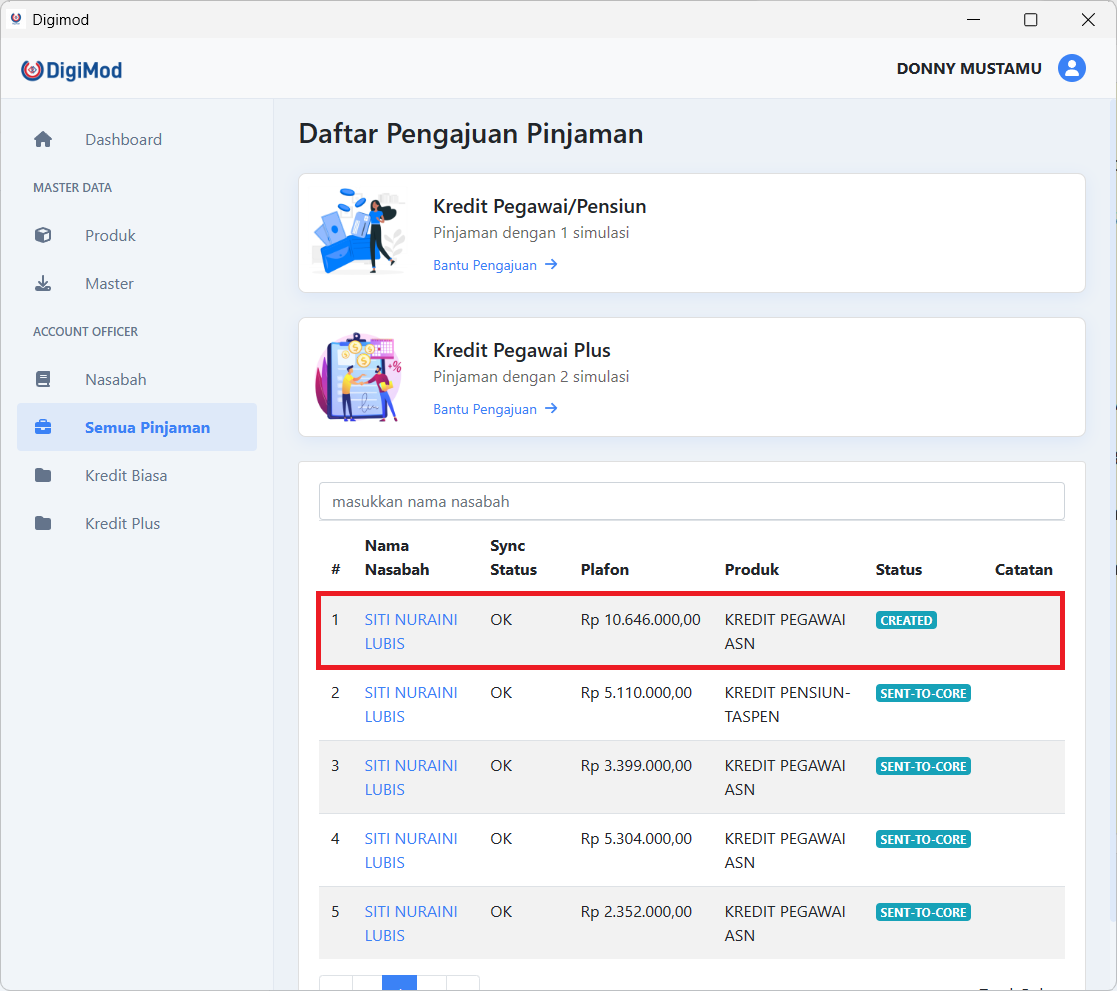Open the Kredit Biasa menu item
Viewport: 1117px width, 991px height.
coord(125,475)
